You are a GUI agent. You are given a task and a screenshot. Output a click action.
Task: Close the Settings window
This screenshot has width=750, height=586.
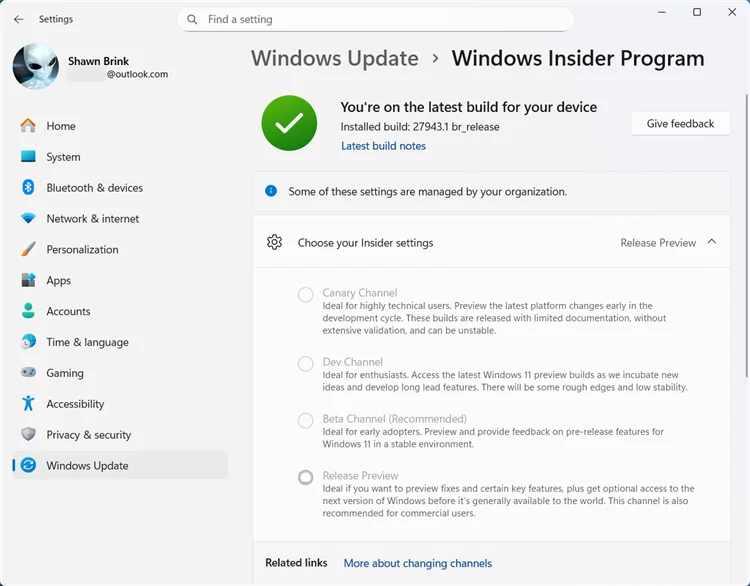coord(732,12)
